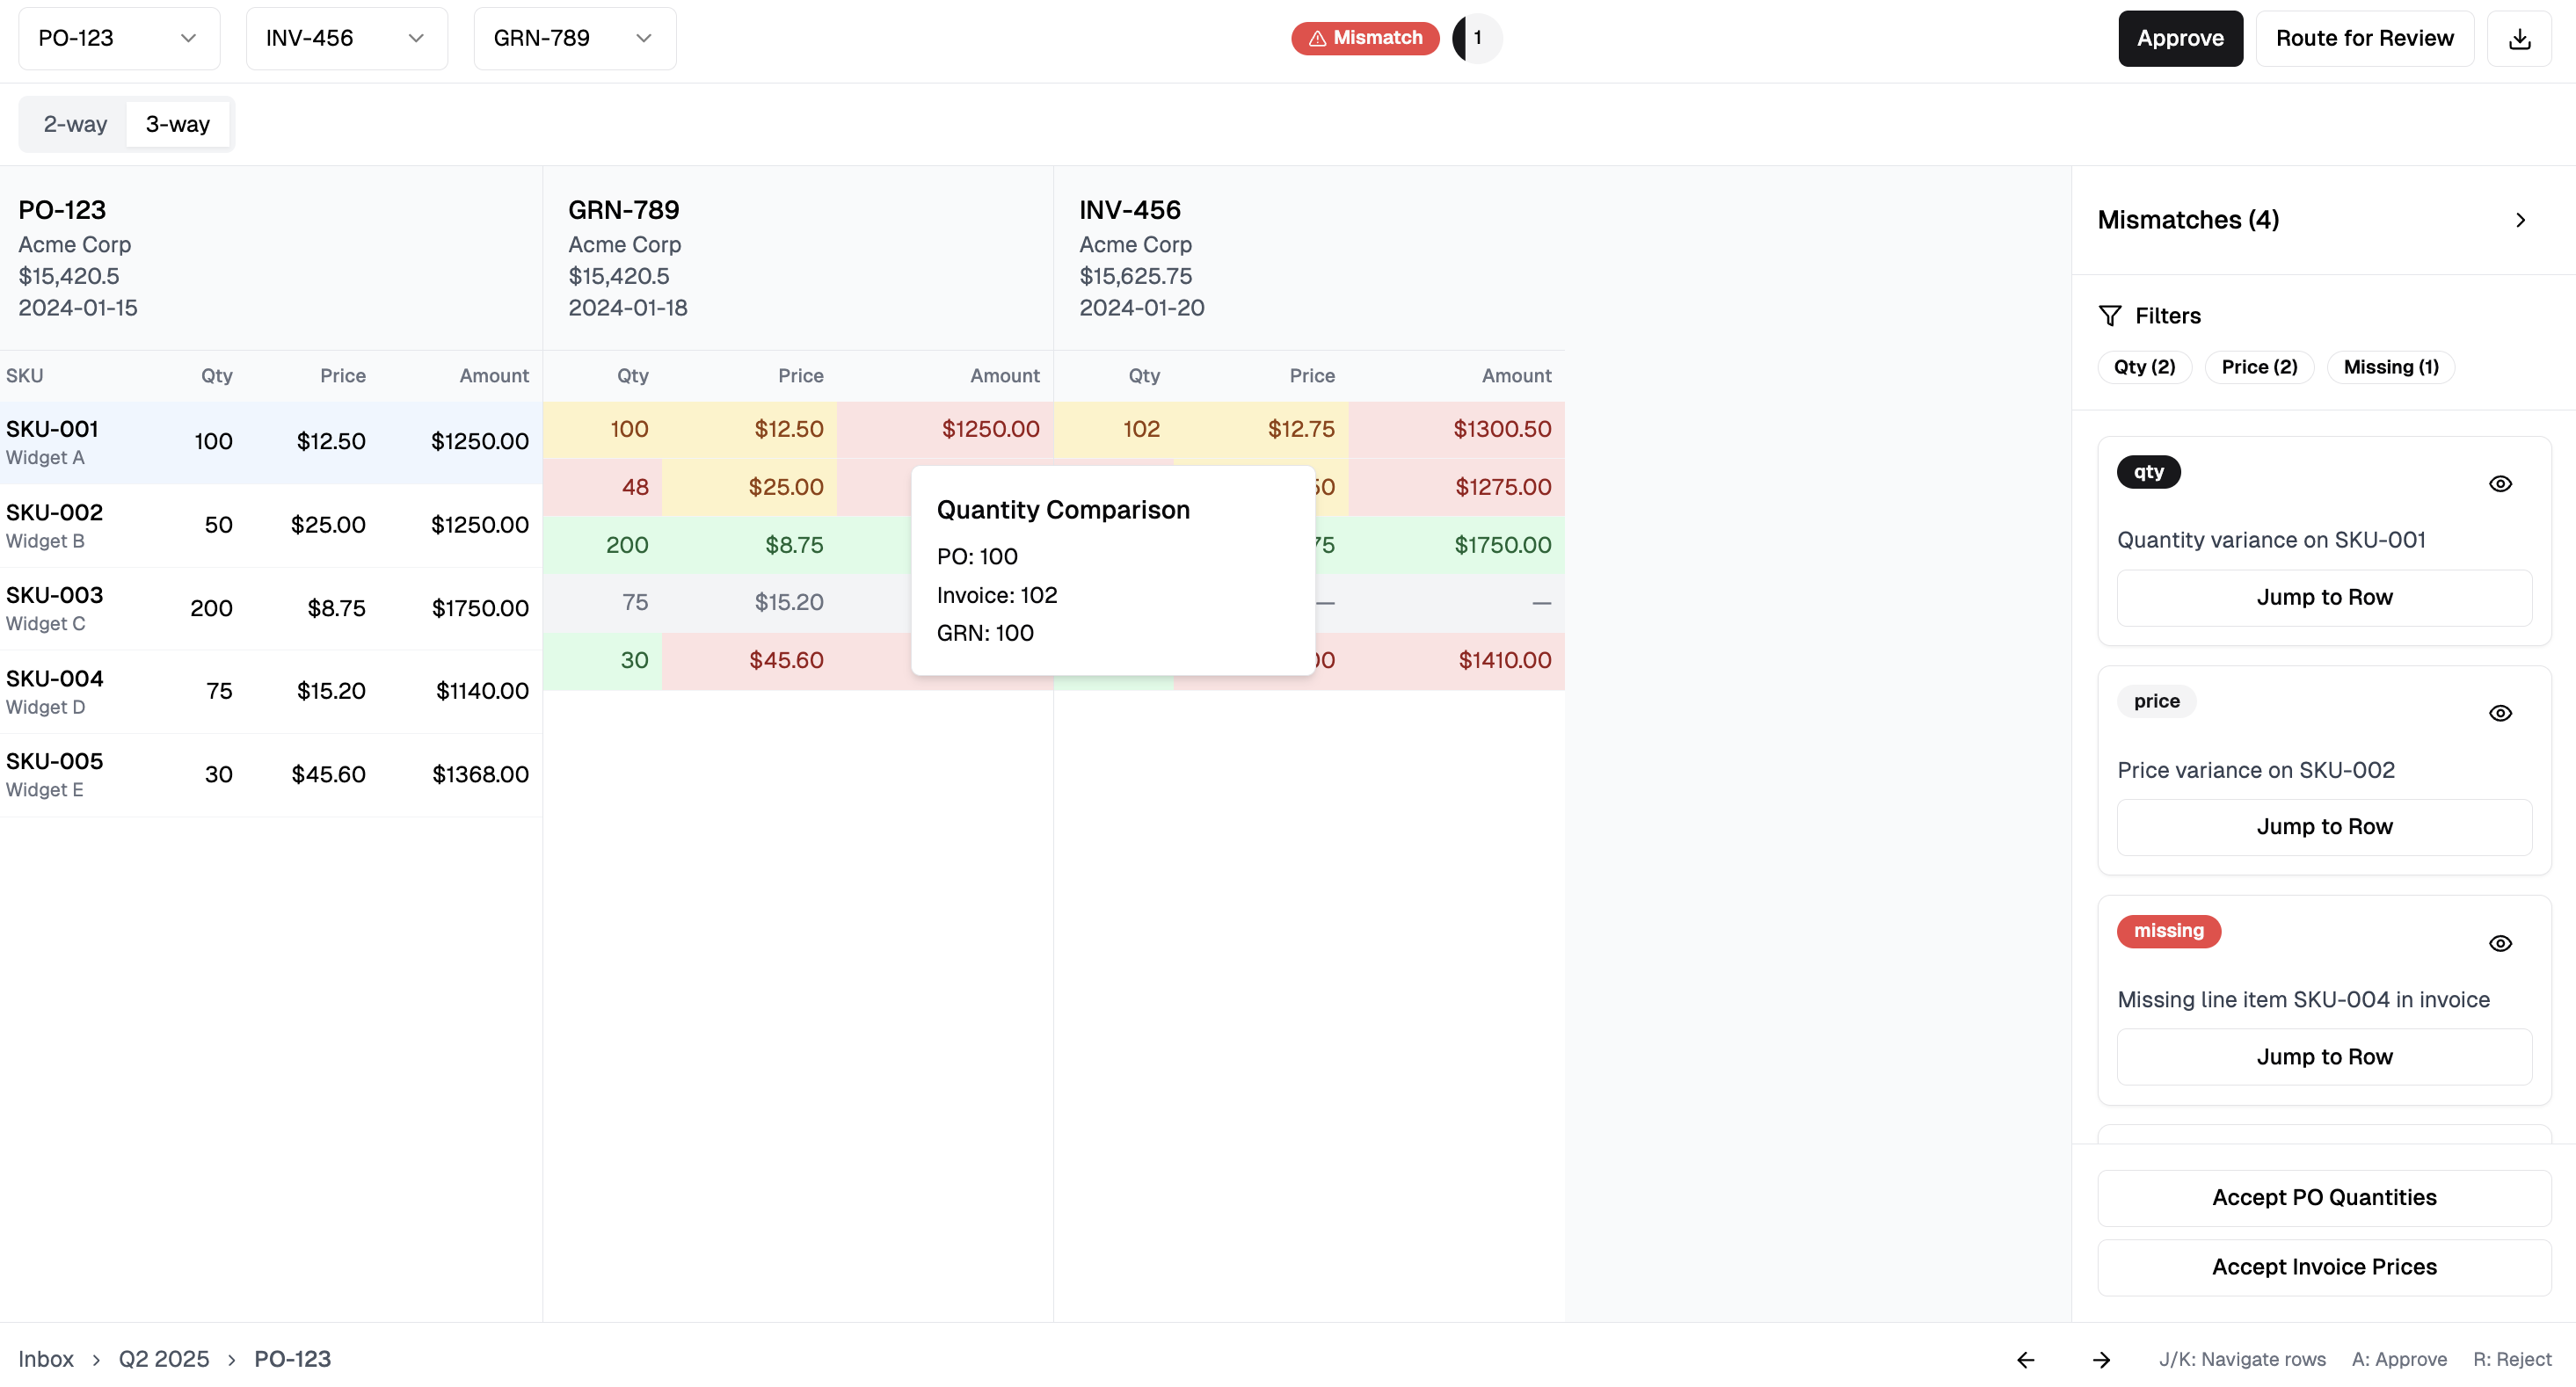
Task: Toggle visibility of SKU-001 quantity variance
Action: [x=2500, y=484]
